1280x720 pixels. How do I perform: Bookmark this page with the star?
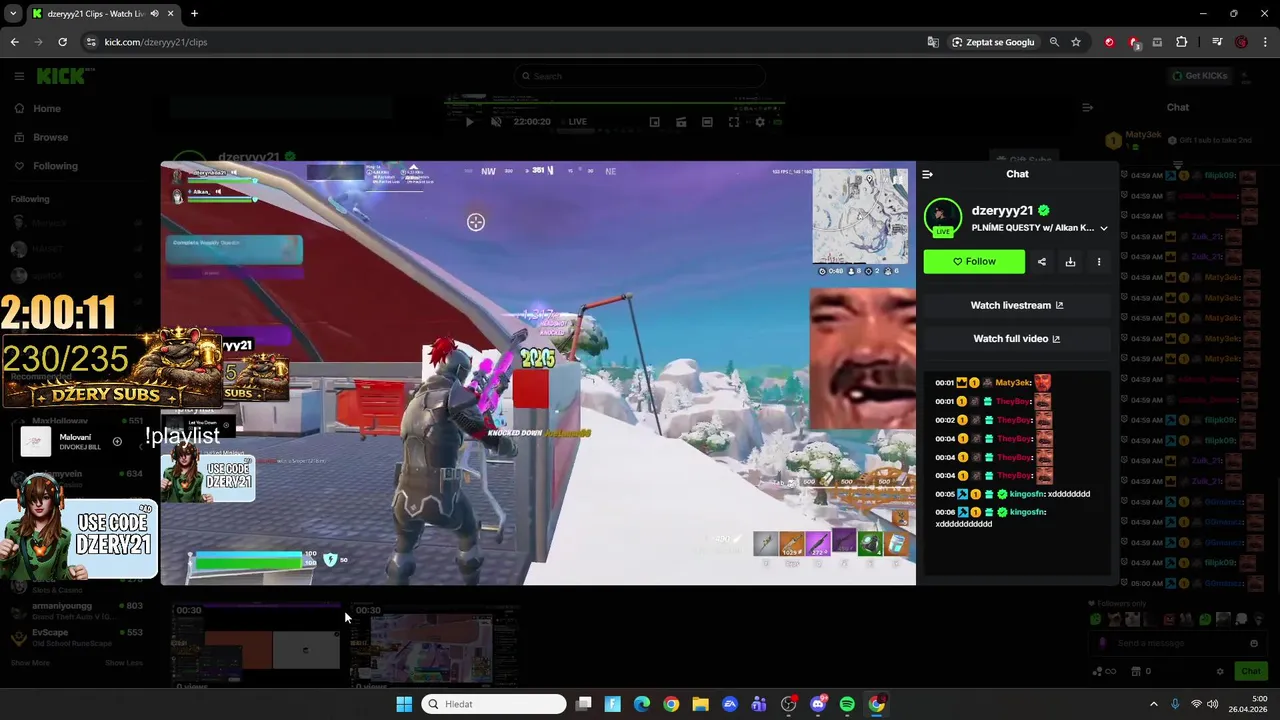point(1076,42)
